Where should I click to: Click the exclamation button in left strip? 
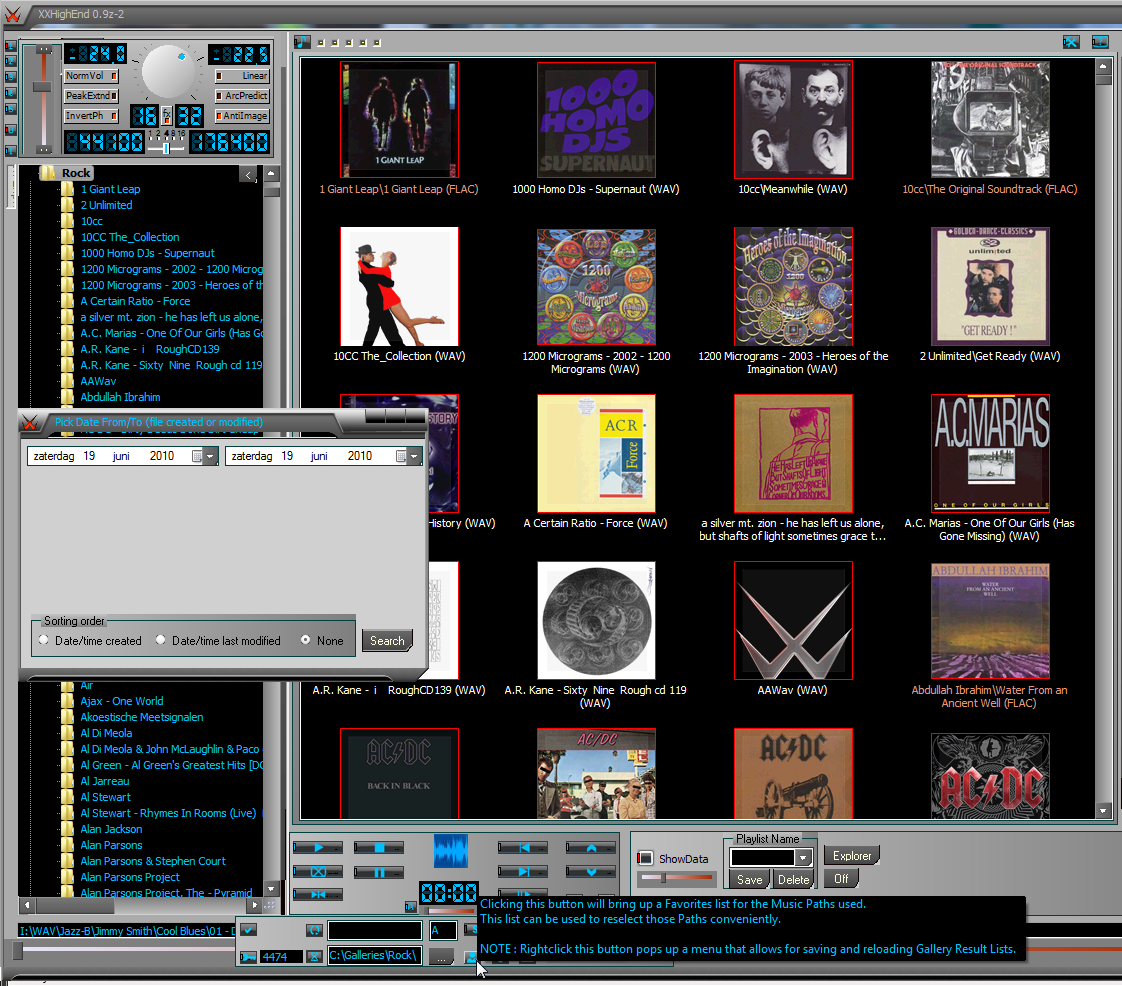11,151
